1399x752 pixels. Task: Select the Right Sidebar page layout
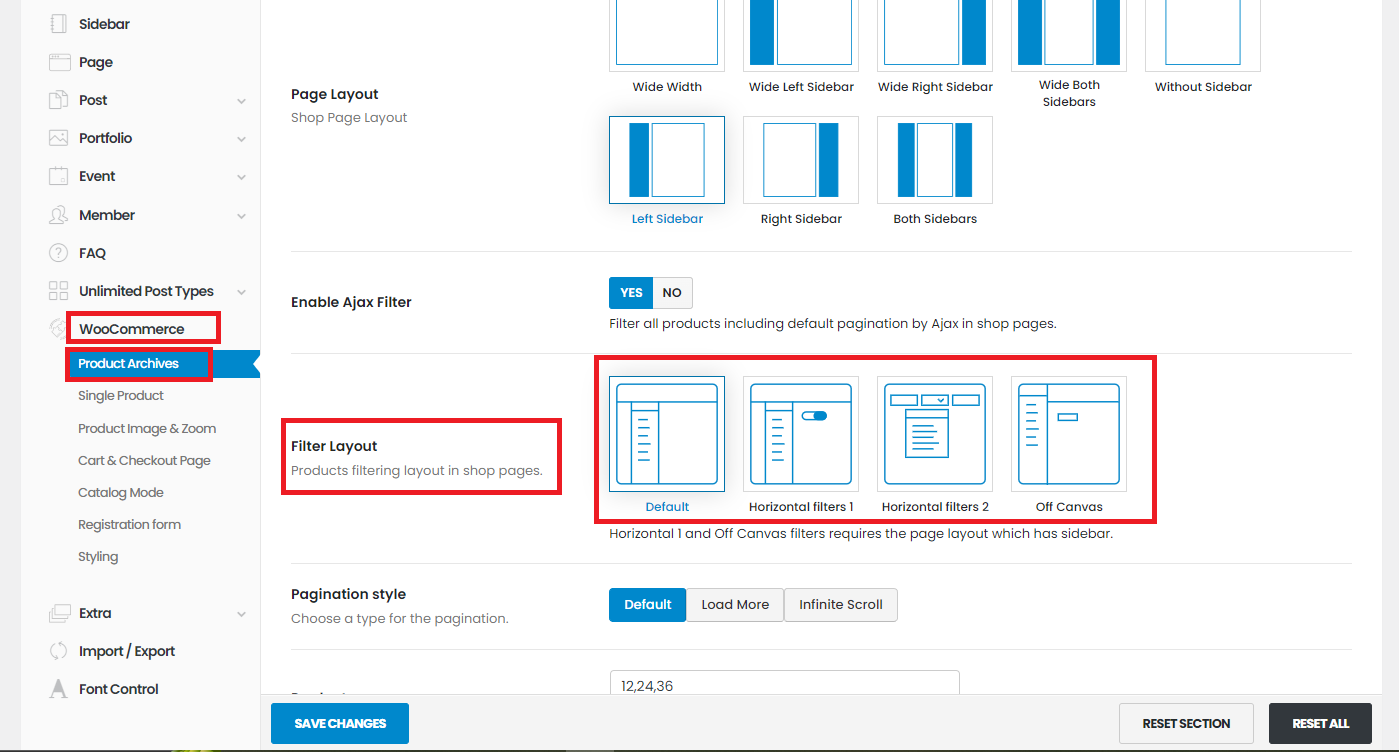tap(801, 160)
